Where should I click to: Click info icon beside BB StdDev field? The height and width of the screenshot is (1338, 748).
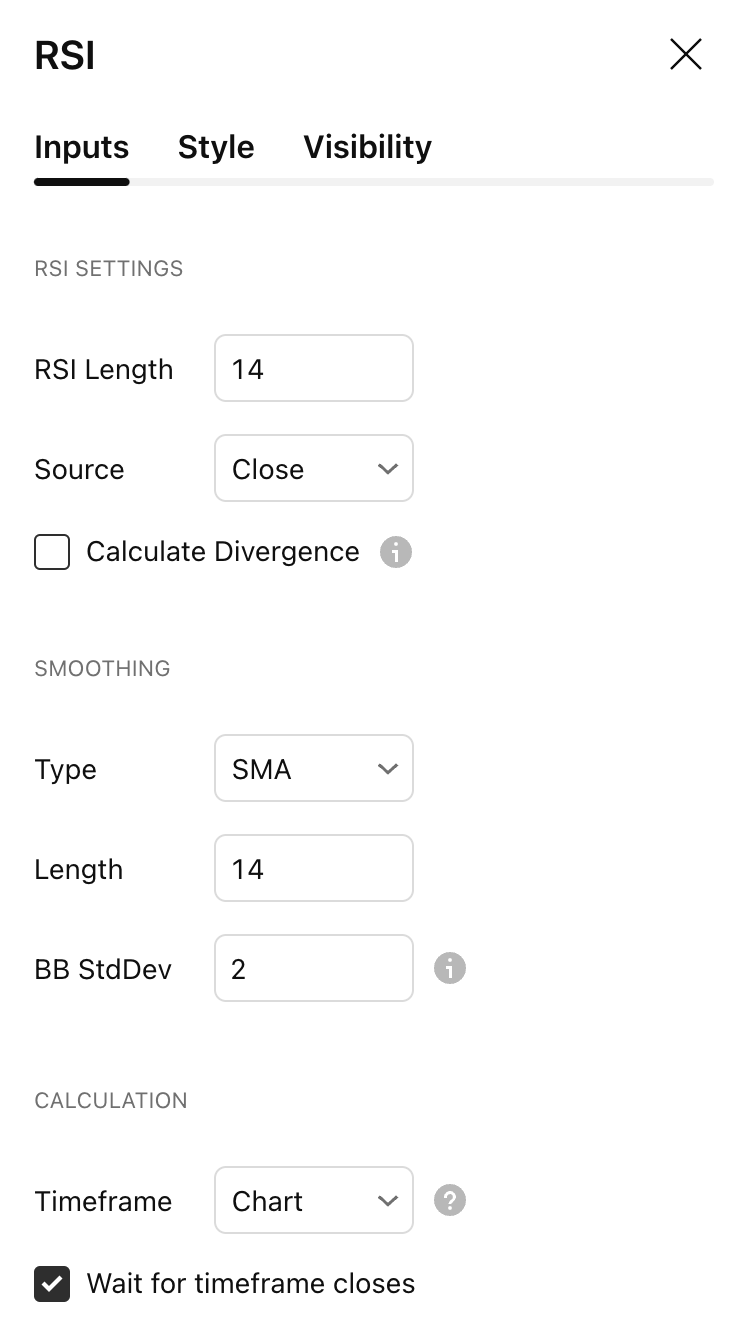point(449,968)
